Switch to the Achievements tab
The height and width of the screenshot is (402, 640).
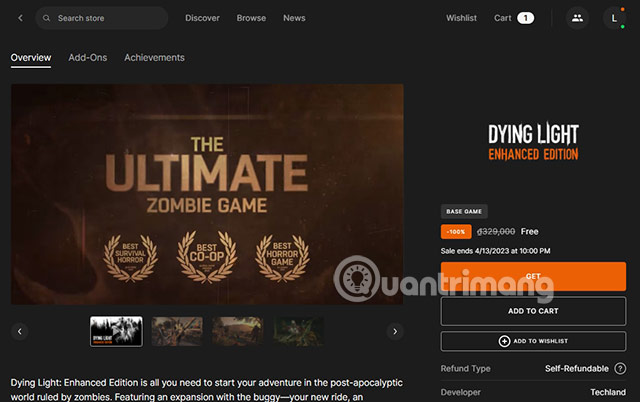(x=154, y=58)
